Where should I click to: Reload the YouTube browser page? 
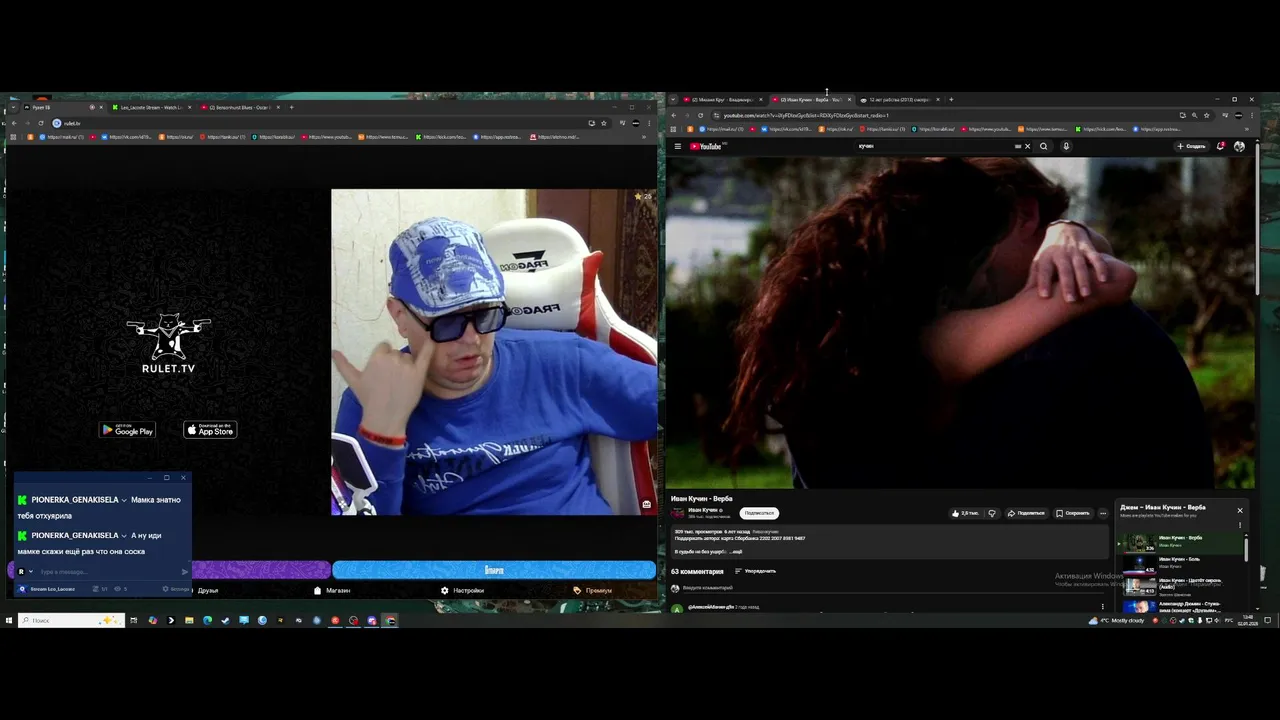click(700, 115)
